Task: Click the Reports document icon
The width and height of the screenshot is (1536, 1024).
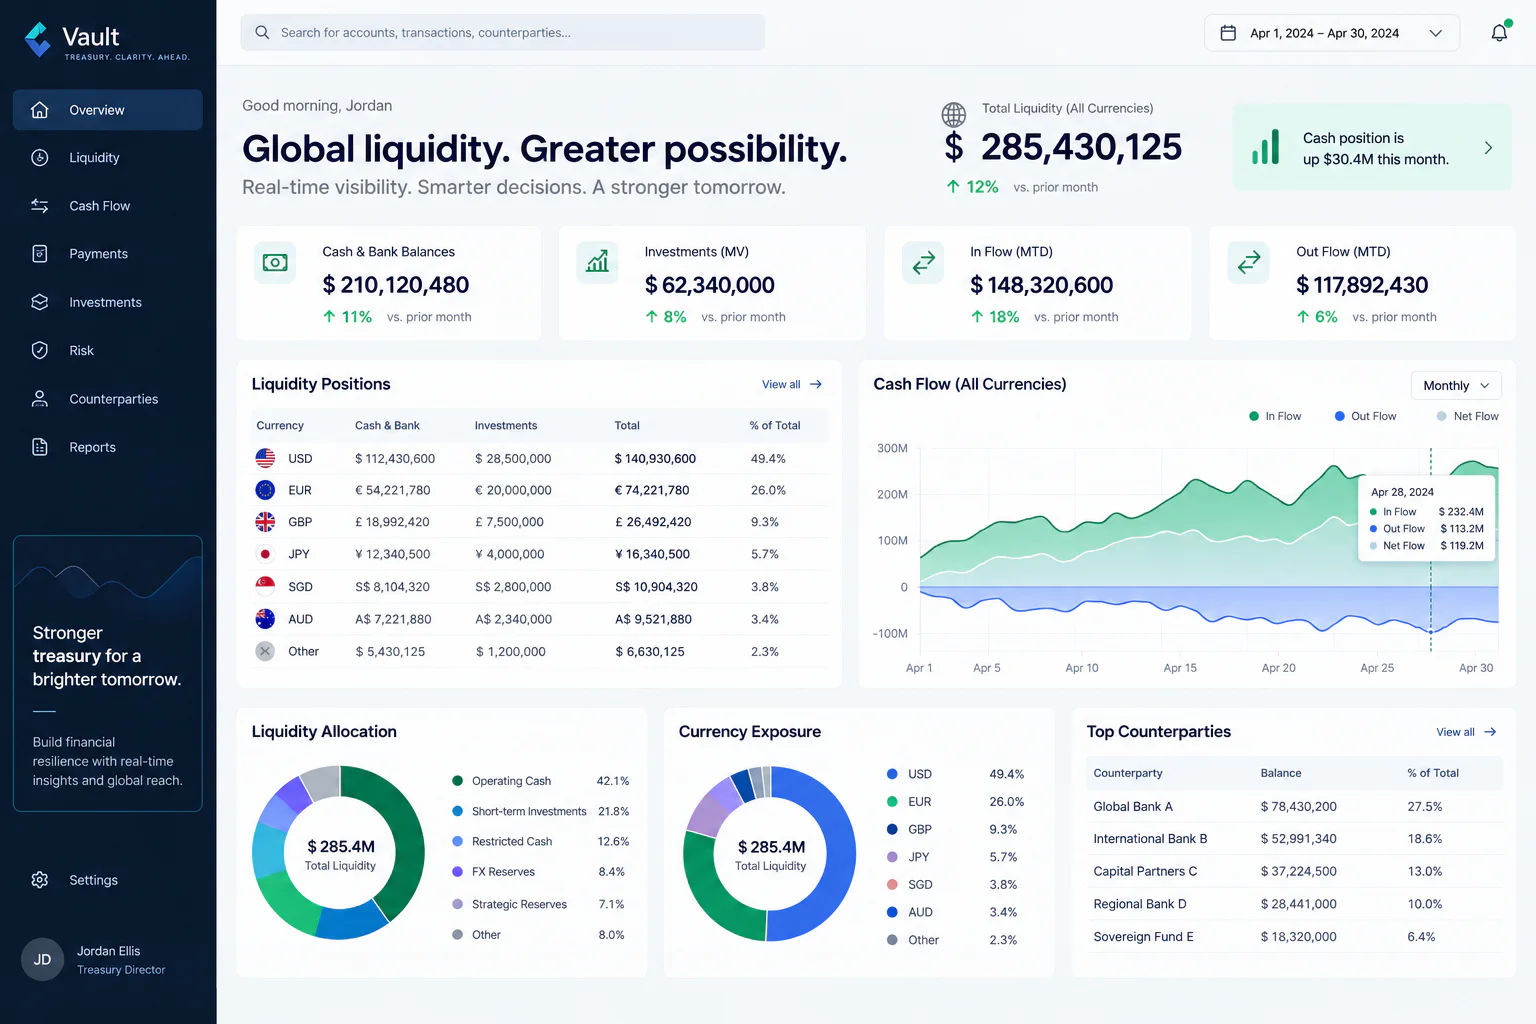Action: tap(40, 447)
